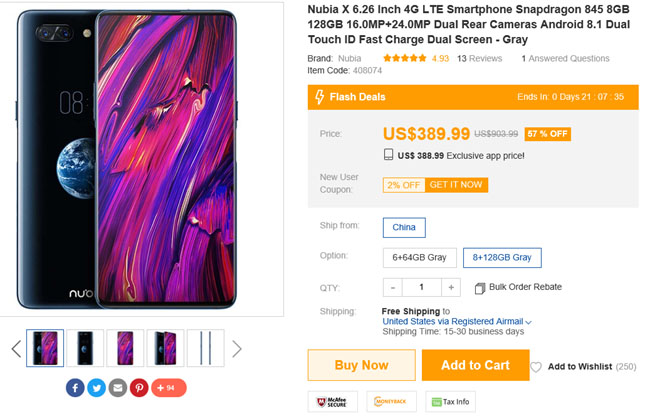Click the orange plus share counter

coord(168,387)
